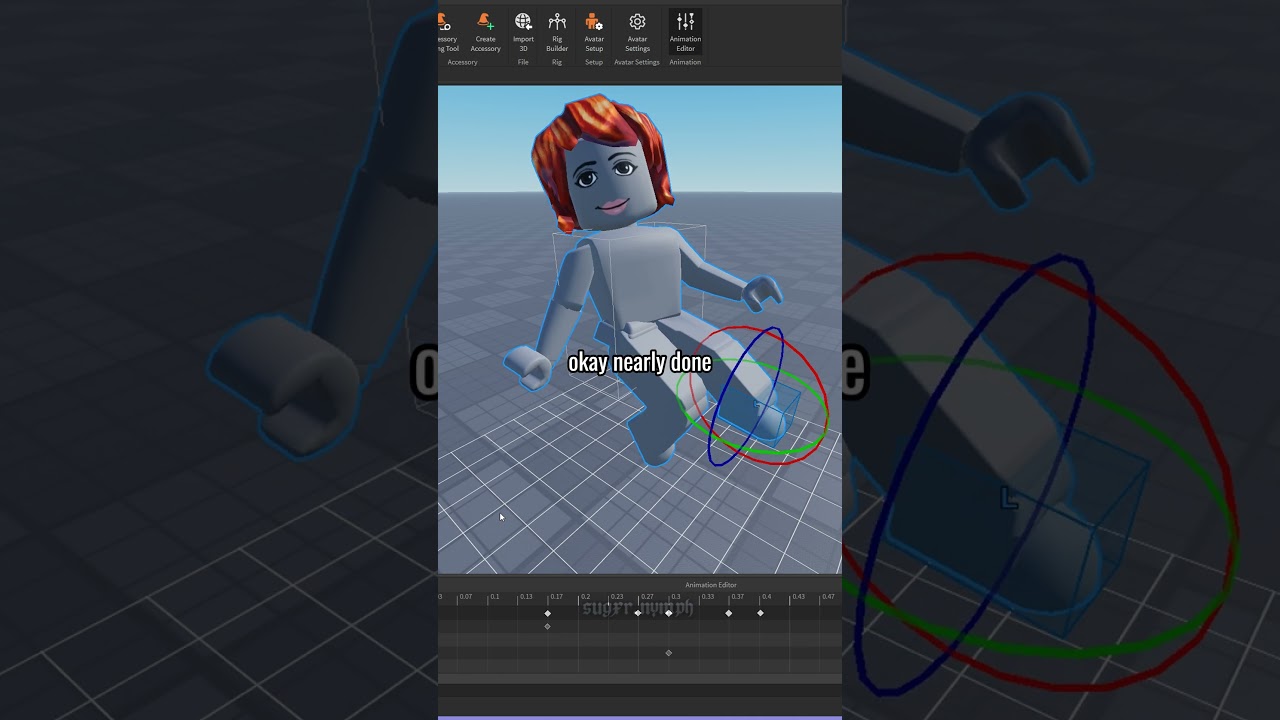Select the lower-track dim keyframe at 0.3
The width and height of the screenshot is (1280, 720).
point(669,653)
